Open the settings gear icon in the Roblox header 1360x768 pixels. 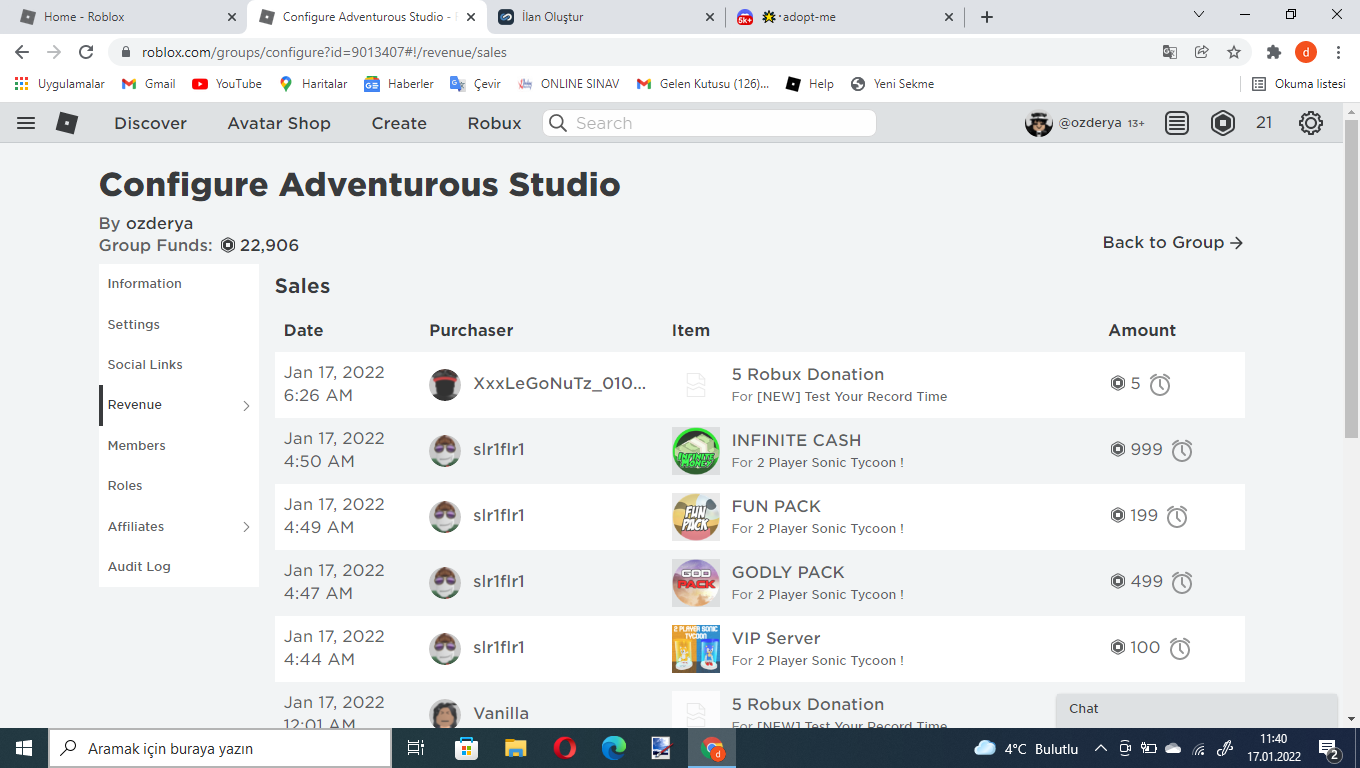tap(1311, 123)
